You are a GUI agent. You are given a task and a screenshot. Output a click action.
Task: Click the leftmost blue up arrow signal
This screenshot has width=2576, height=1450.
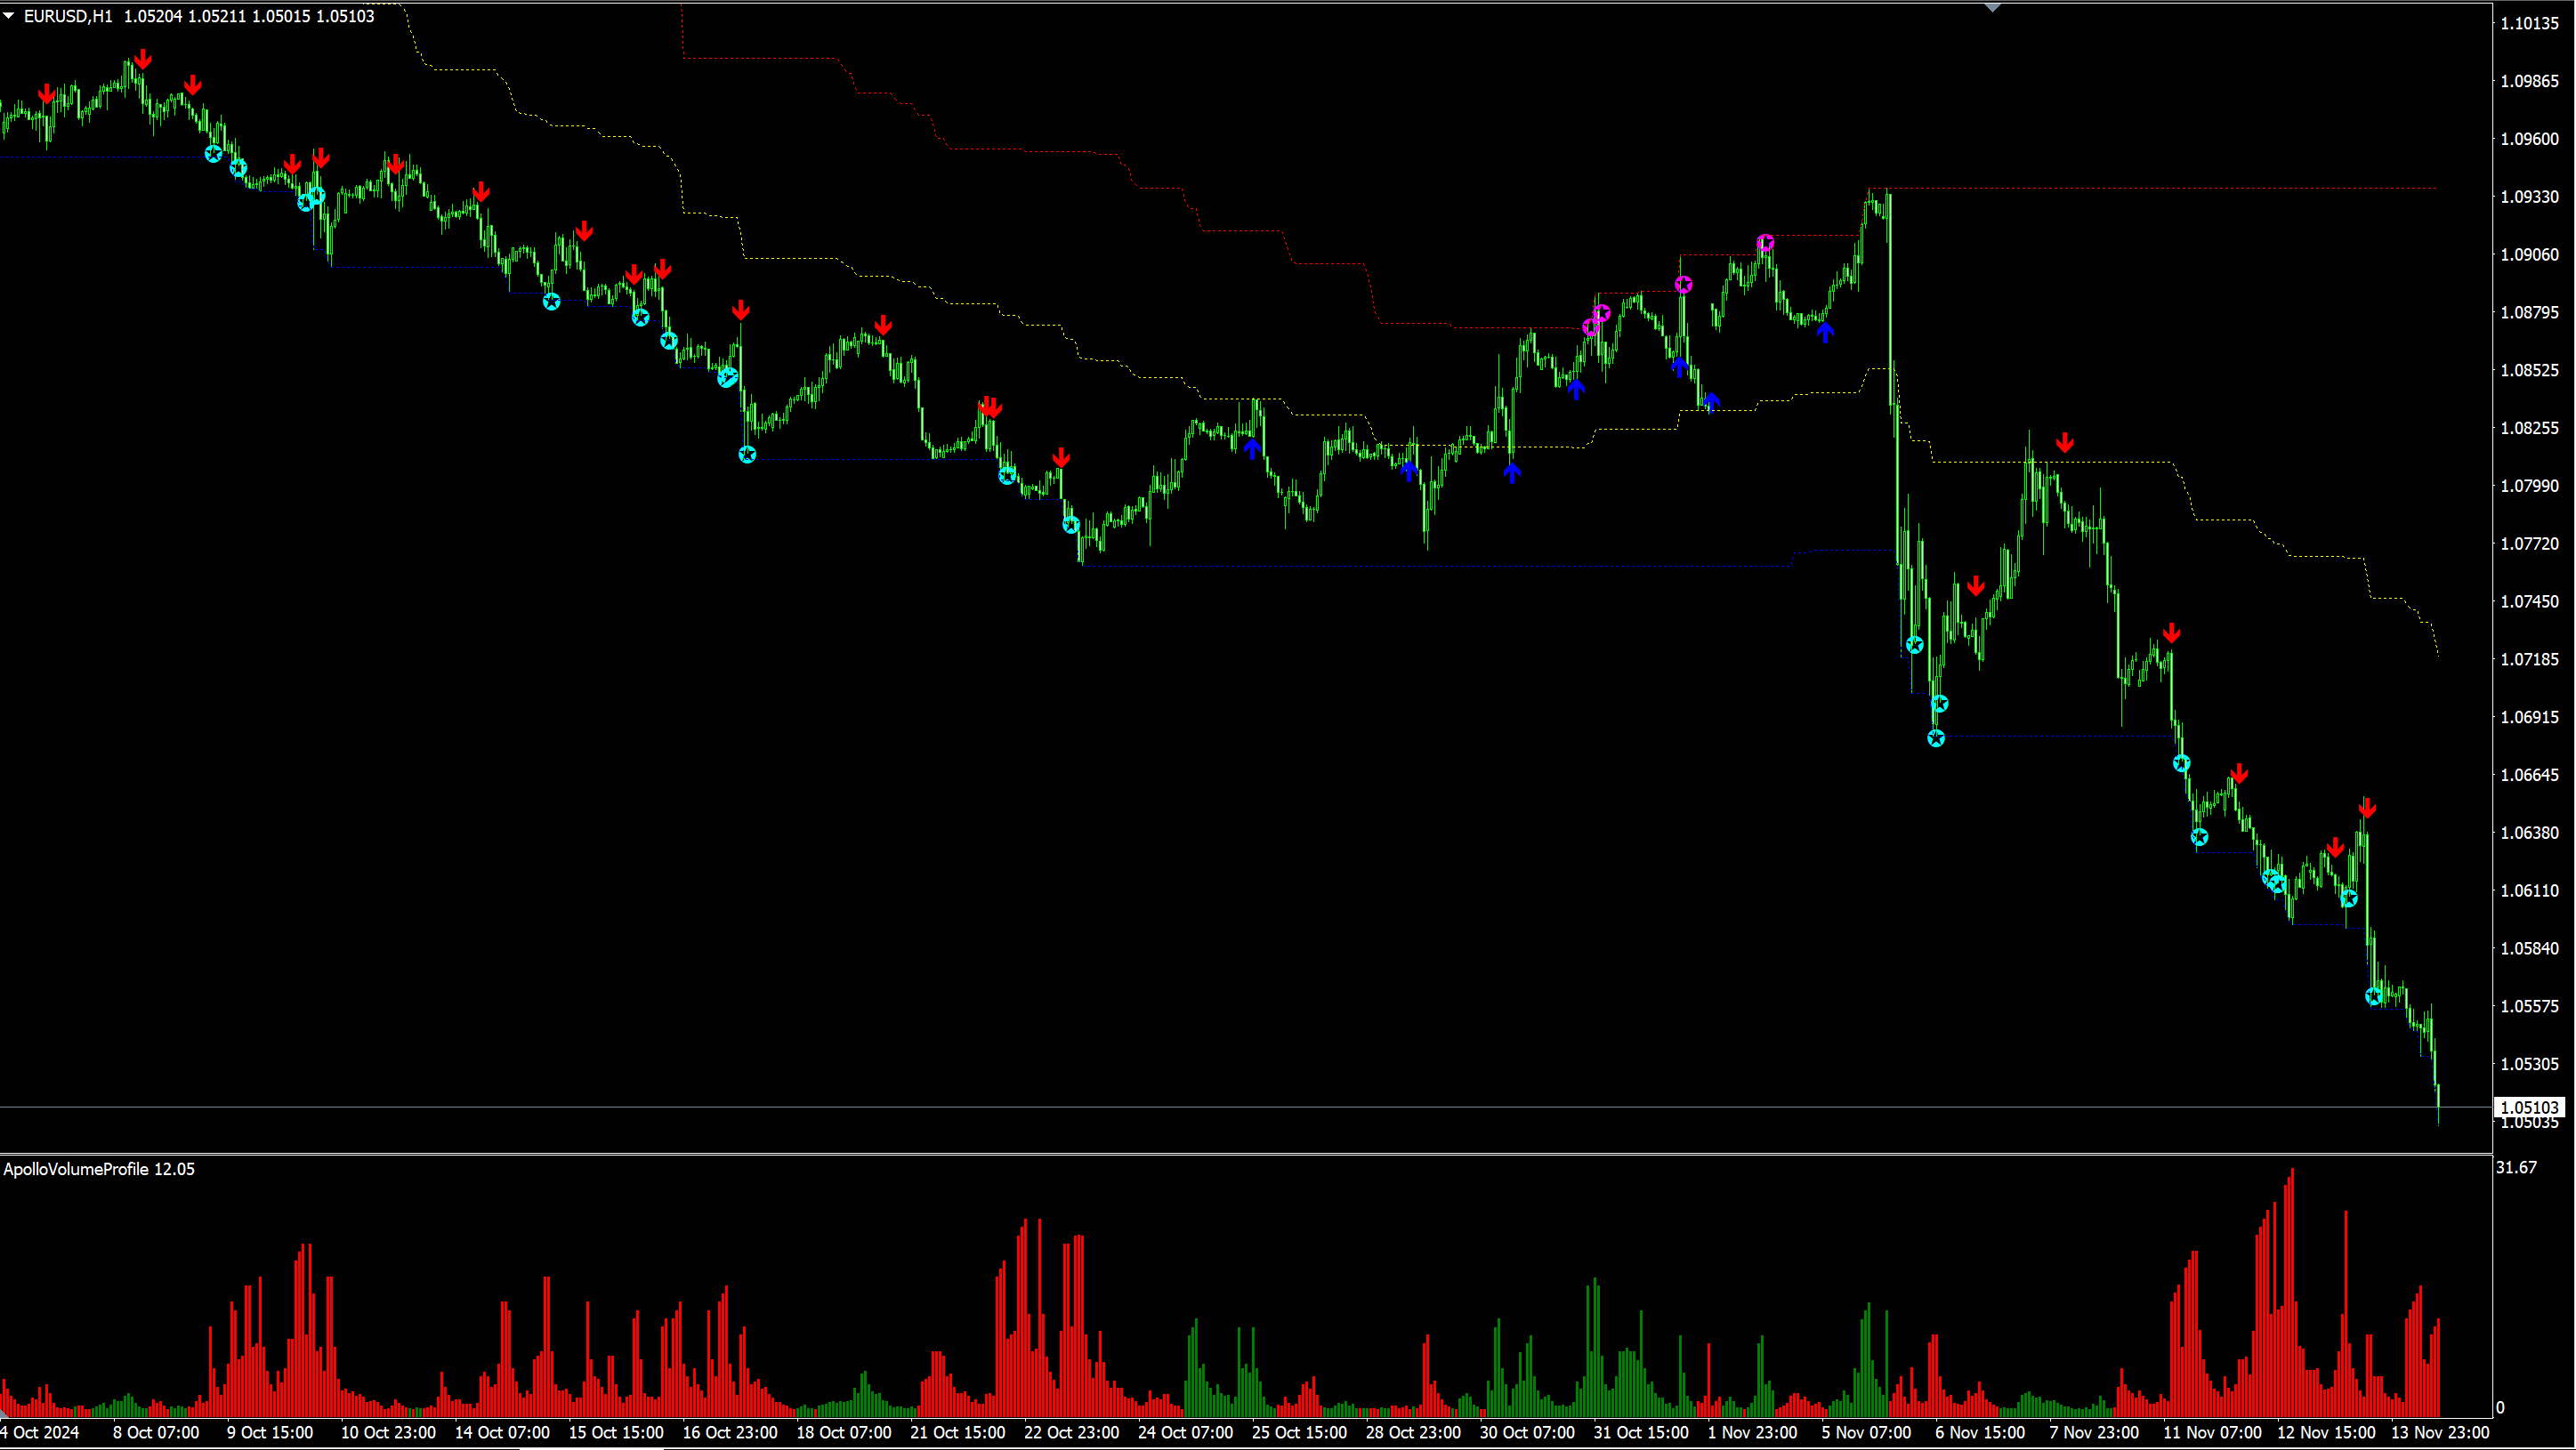tap(1252, 449)
